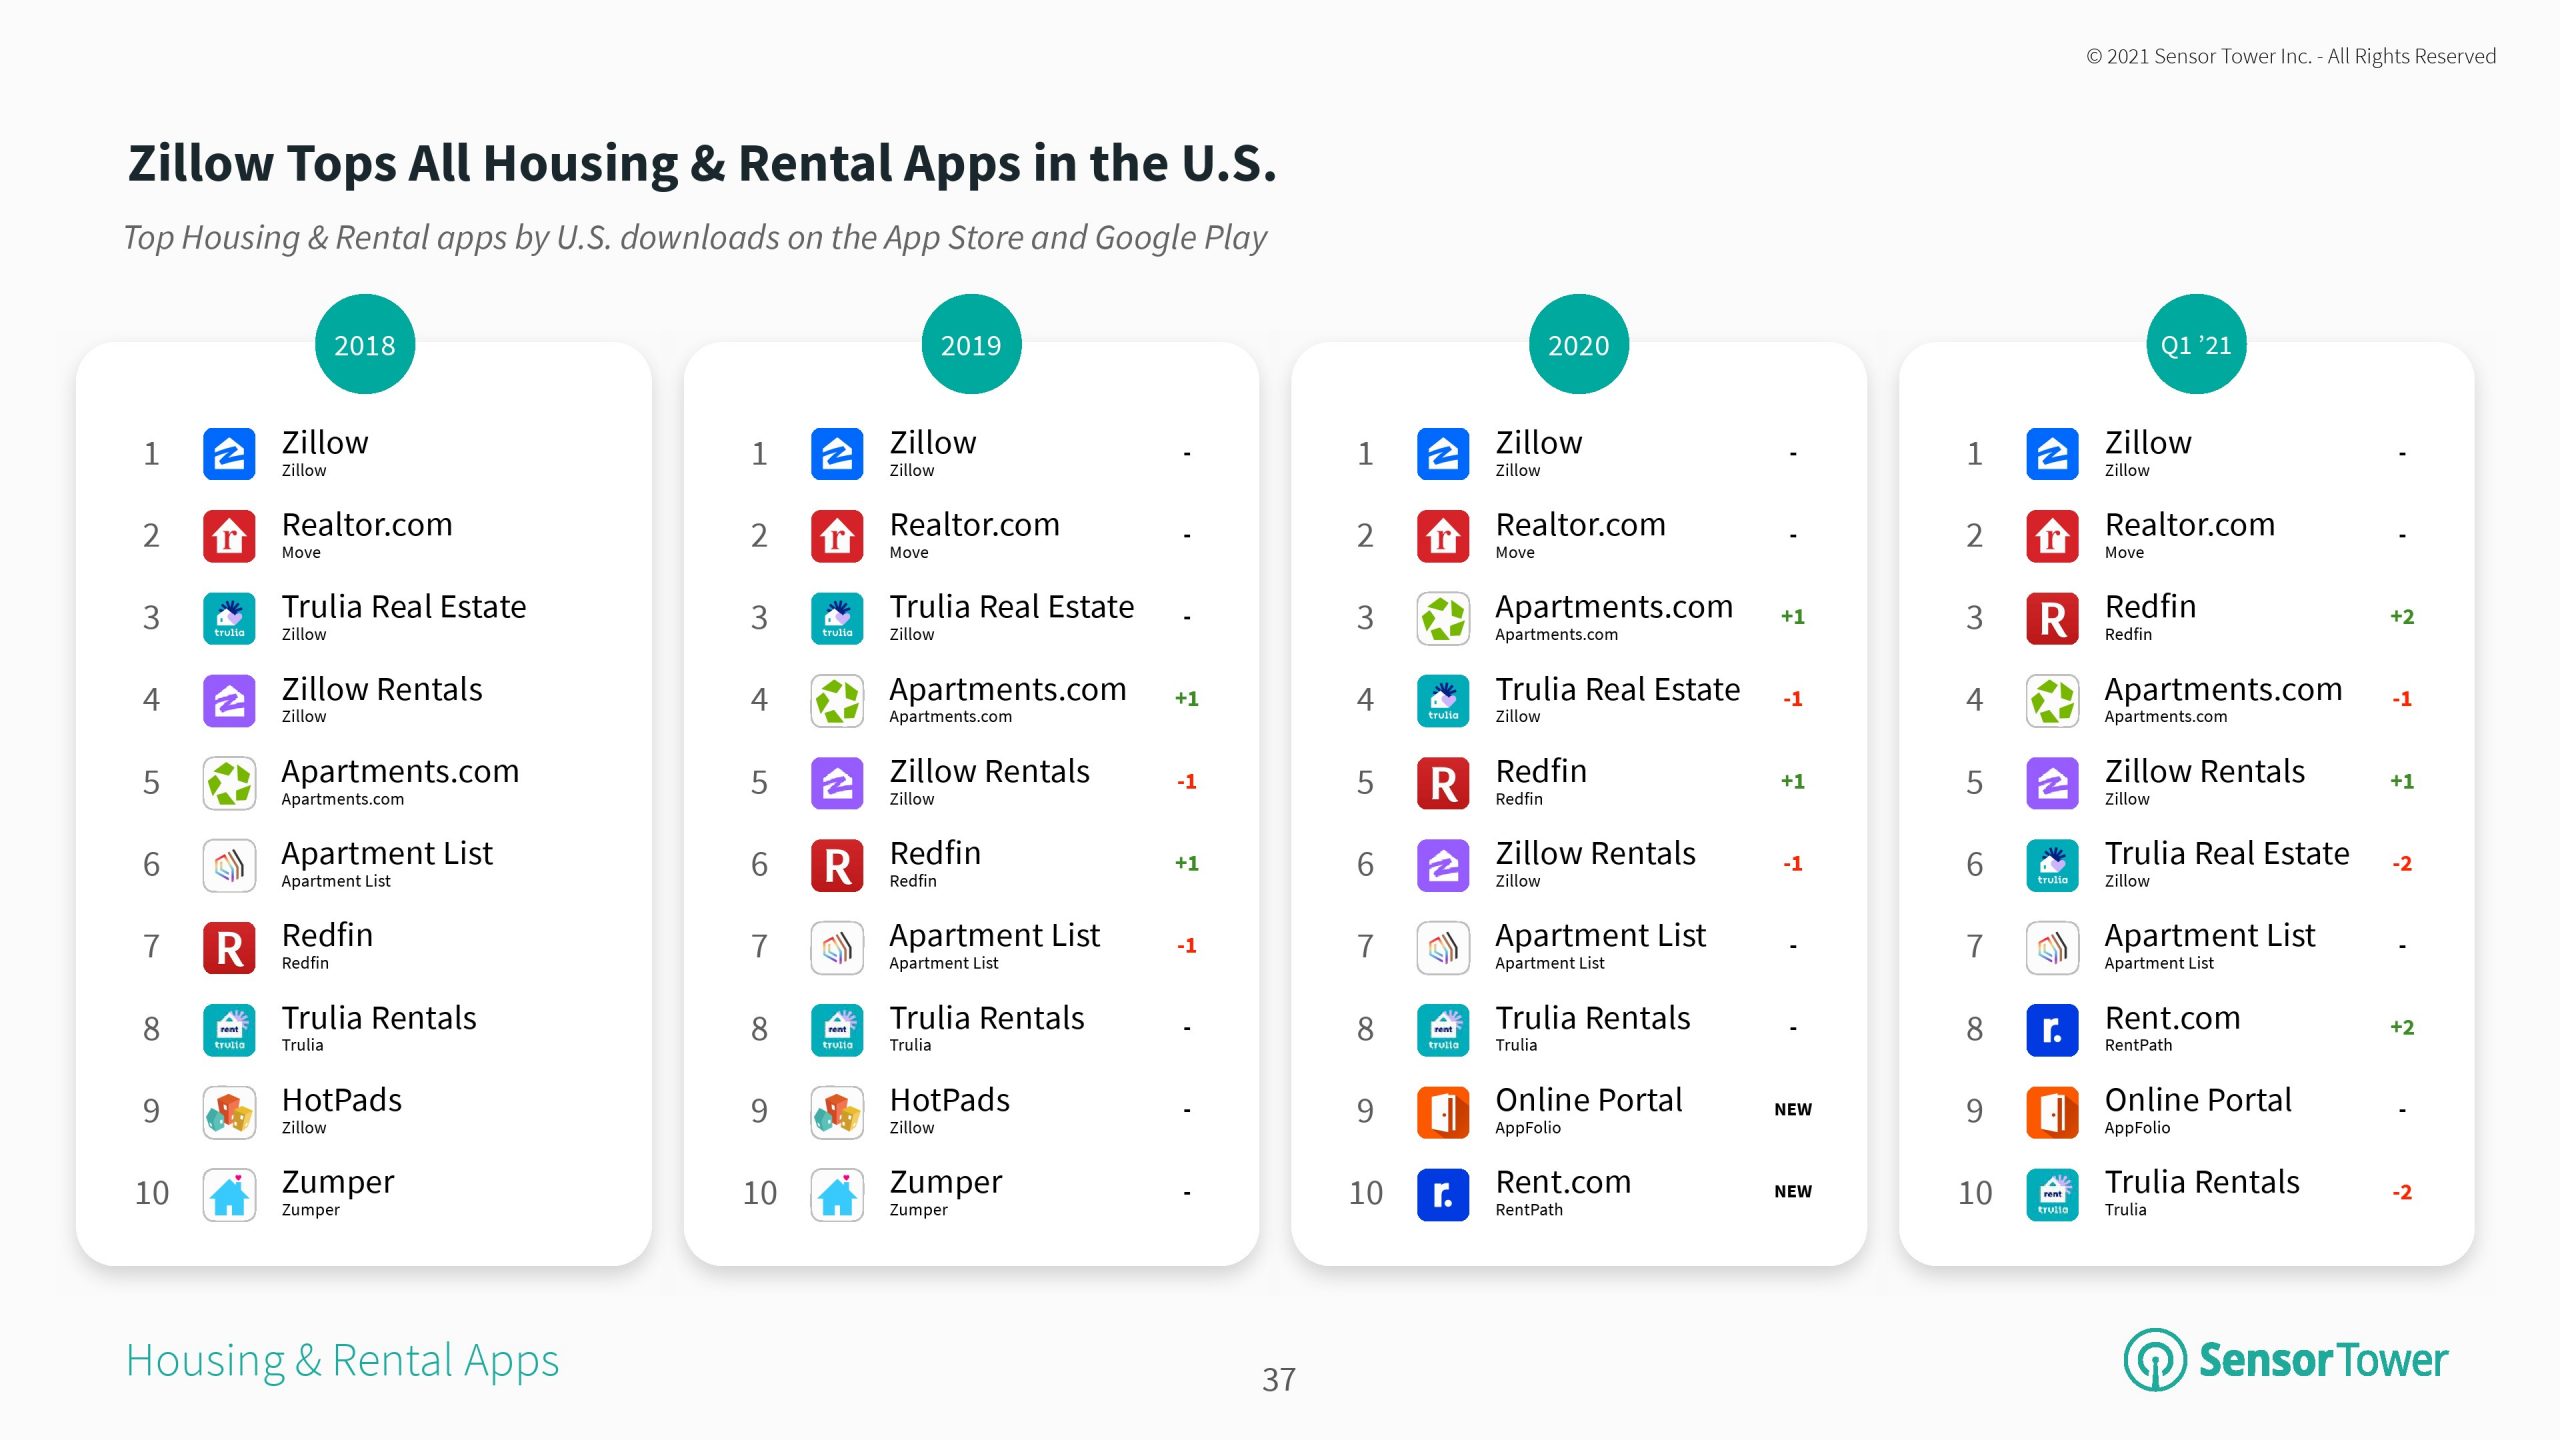2560x1440 pixels.
Task: Click Redfin icon ranked 3 in Q1 '21
Action: pyautogui.click(x=2052, y=618)
